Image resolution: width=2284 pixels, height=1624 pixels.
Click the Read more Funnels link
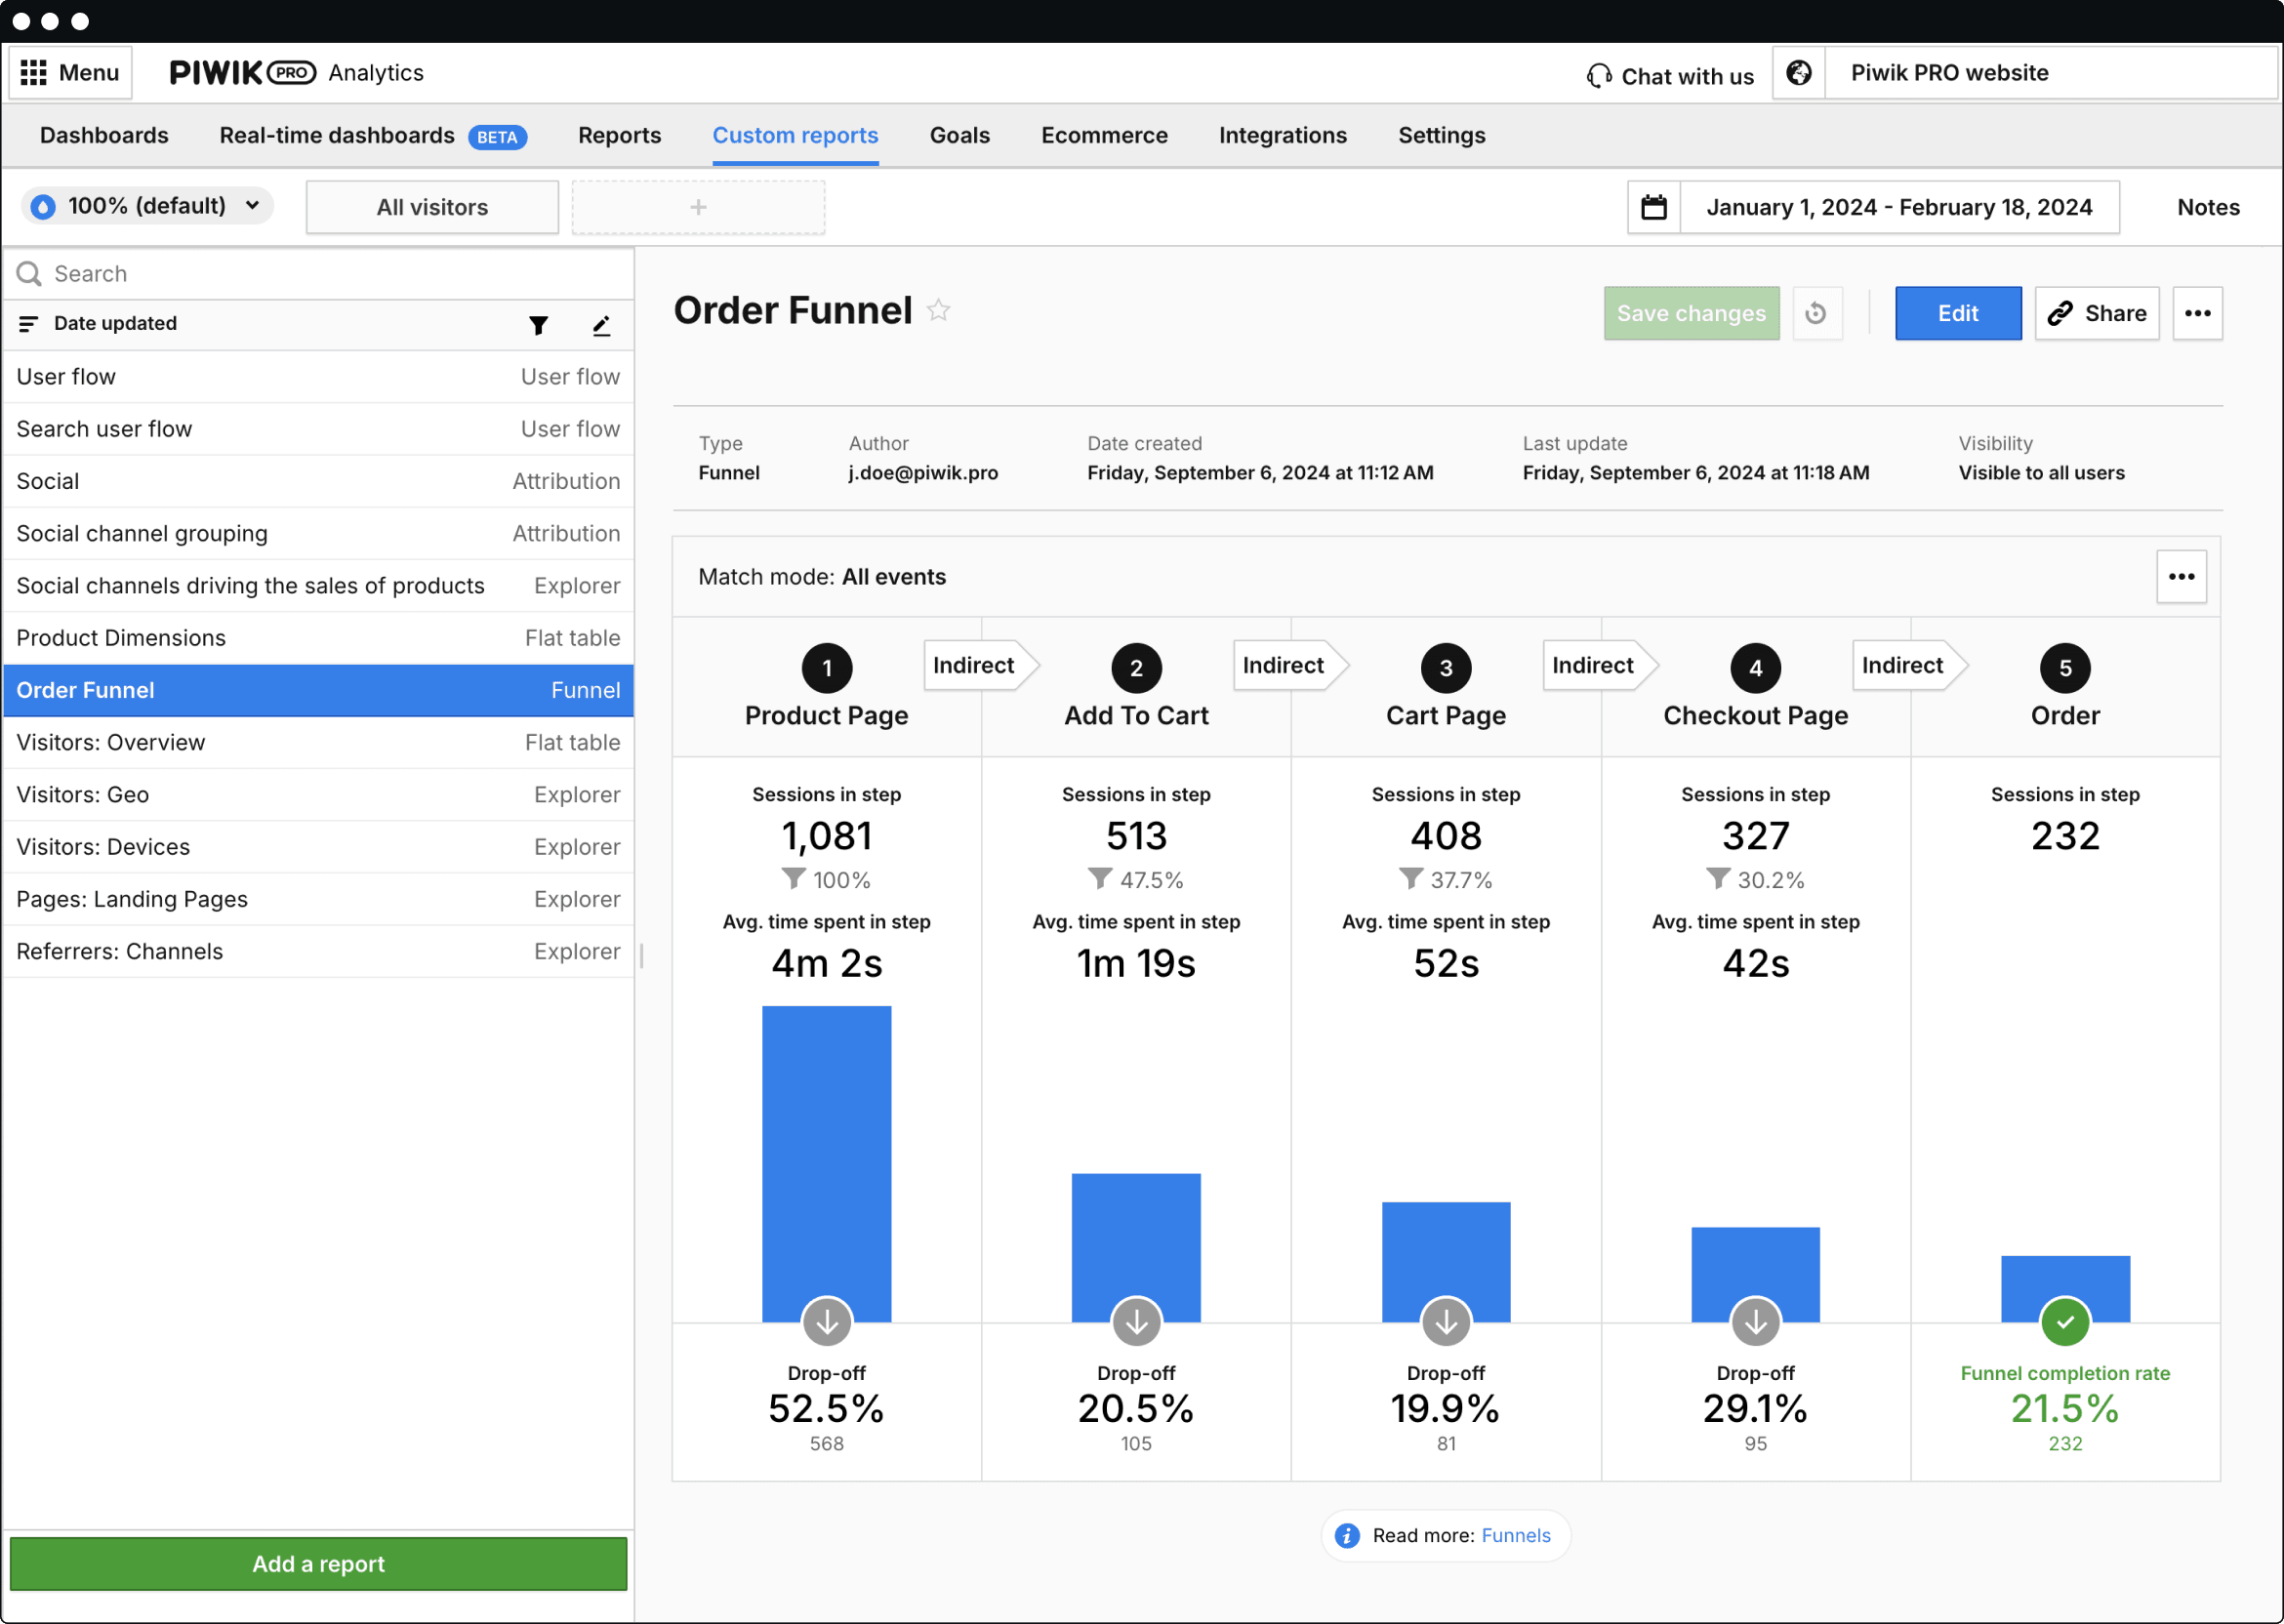(x=1515, y=1535)
